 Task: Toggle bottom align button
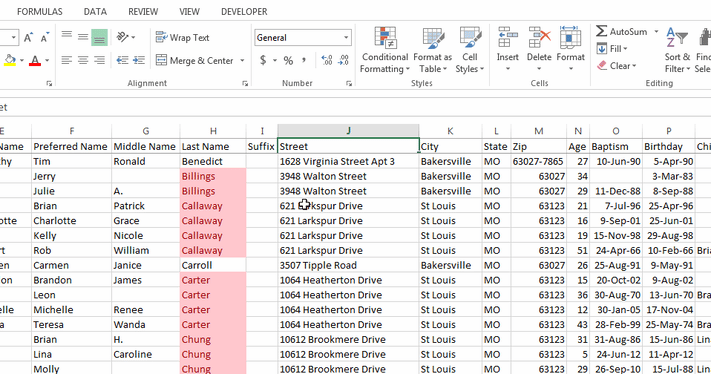(x=99, y=37)
